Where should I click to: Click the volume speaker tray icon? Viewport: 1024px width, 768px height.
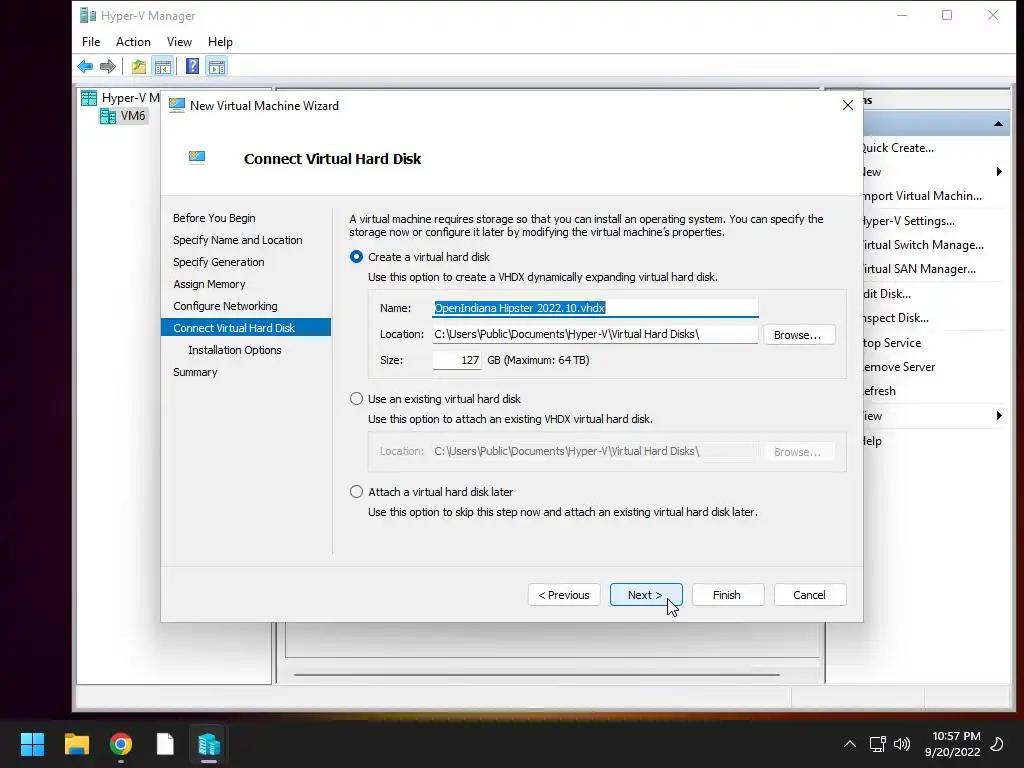tap(902, 744)
